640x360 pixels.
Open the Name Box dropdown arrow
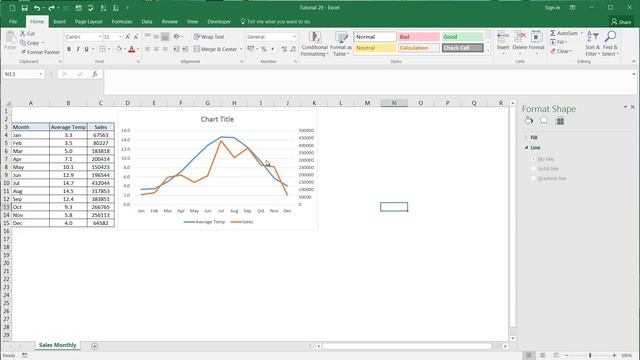(41, 74)
